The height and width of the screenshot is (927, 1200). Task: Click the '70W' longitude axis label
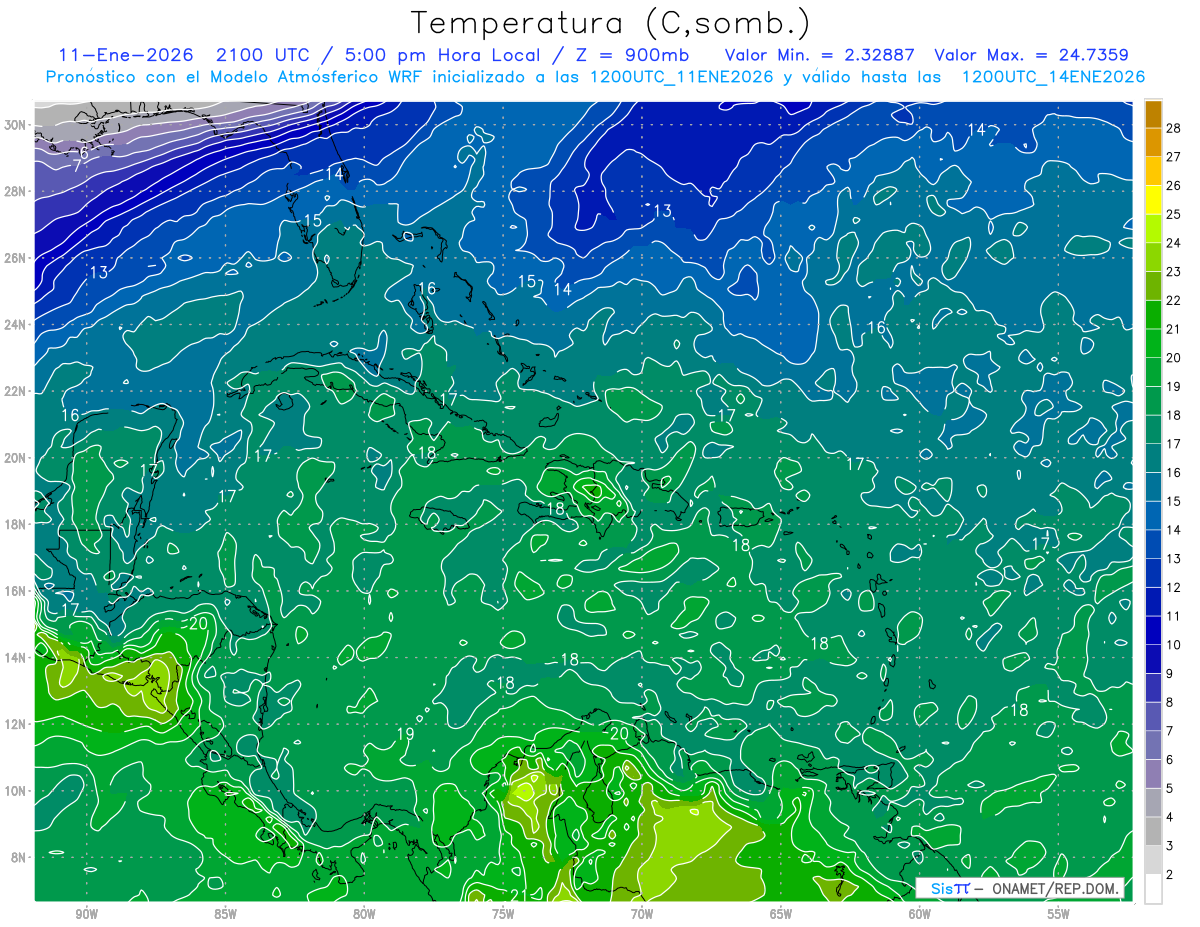(x=642, y=915)
